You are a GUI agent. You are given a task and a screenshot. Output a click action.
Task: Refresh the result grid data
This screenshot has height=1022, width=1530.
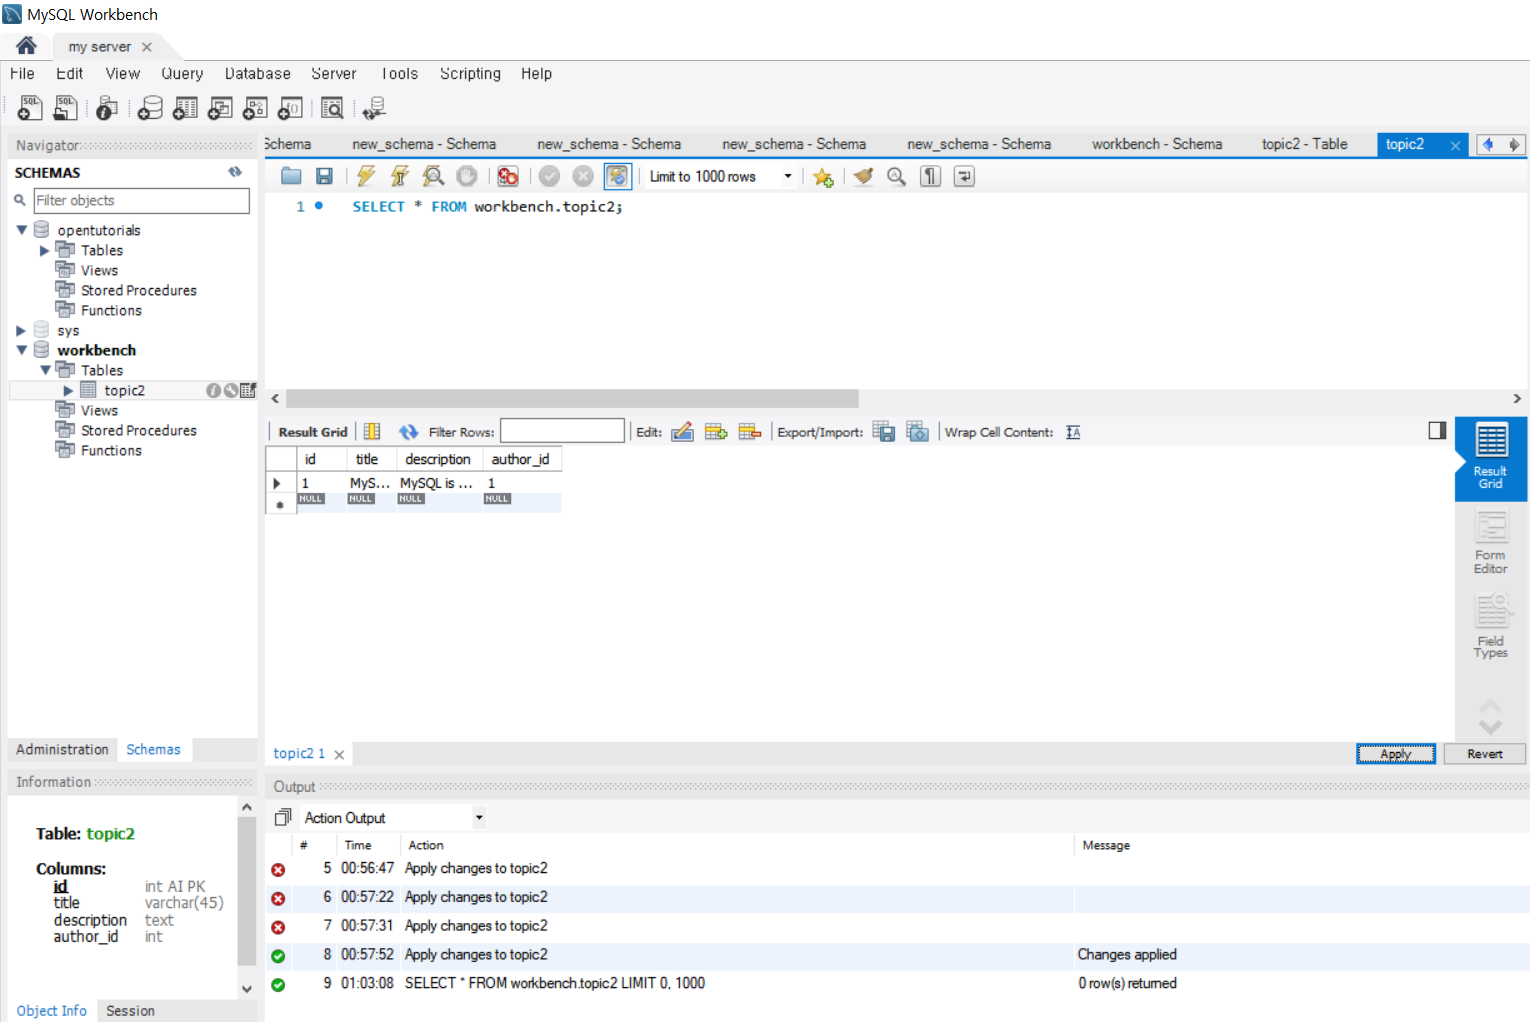[x=408, y=432]
